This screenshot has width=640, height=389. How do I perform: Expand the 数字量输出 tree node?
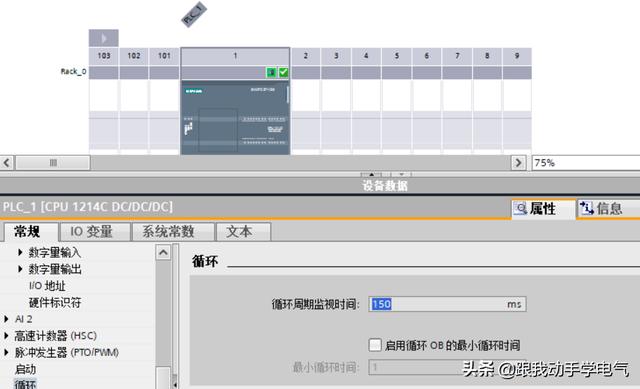tap(20, 269)
